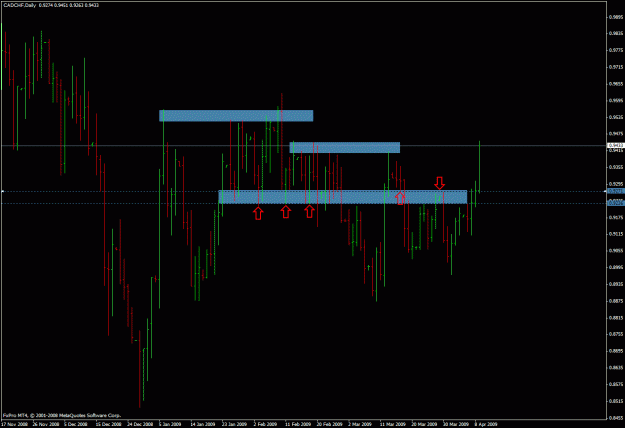Click the 0.9655 price axis label
625x428 pixels.
[x=616, y=84]
